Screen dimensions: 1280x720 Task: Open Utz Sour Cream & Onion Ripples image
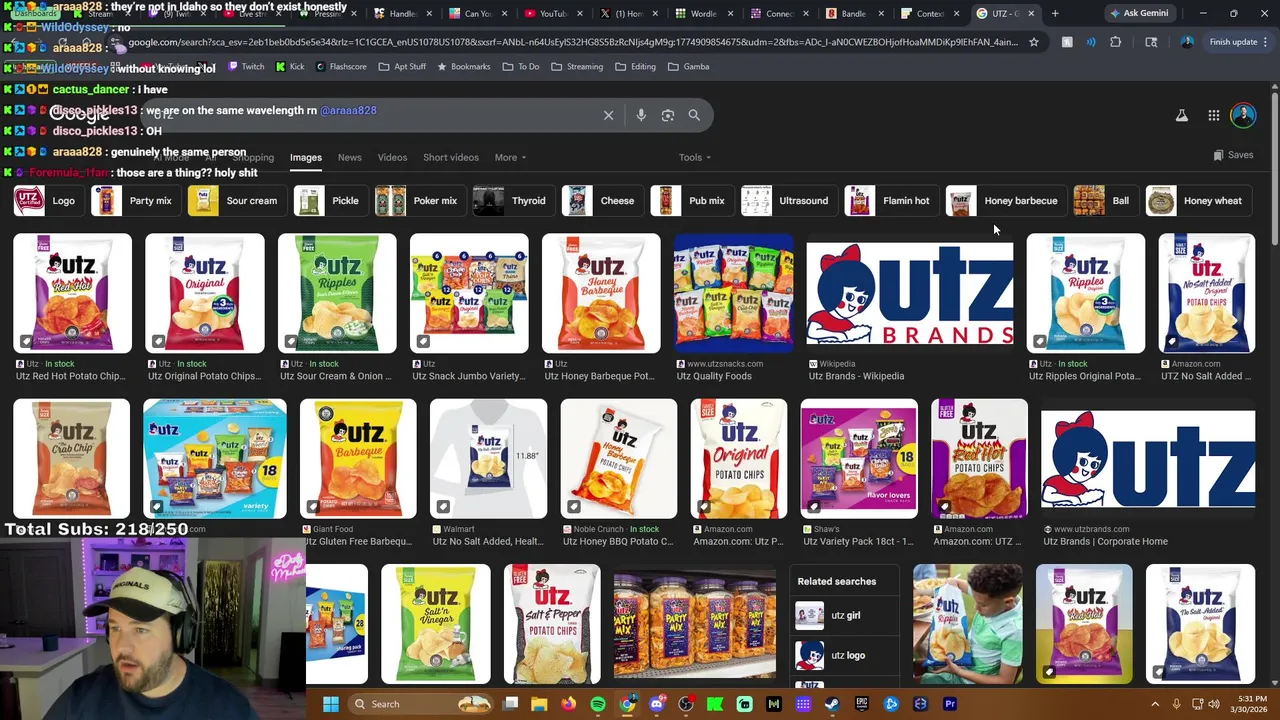(337, 293)
